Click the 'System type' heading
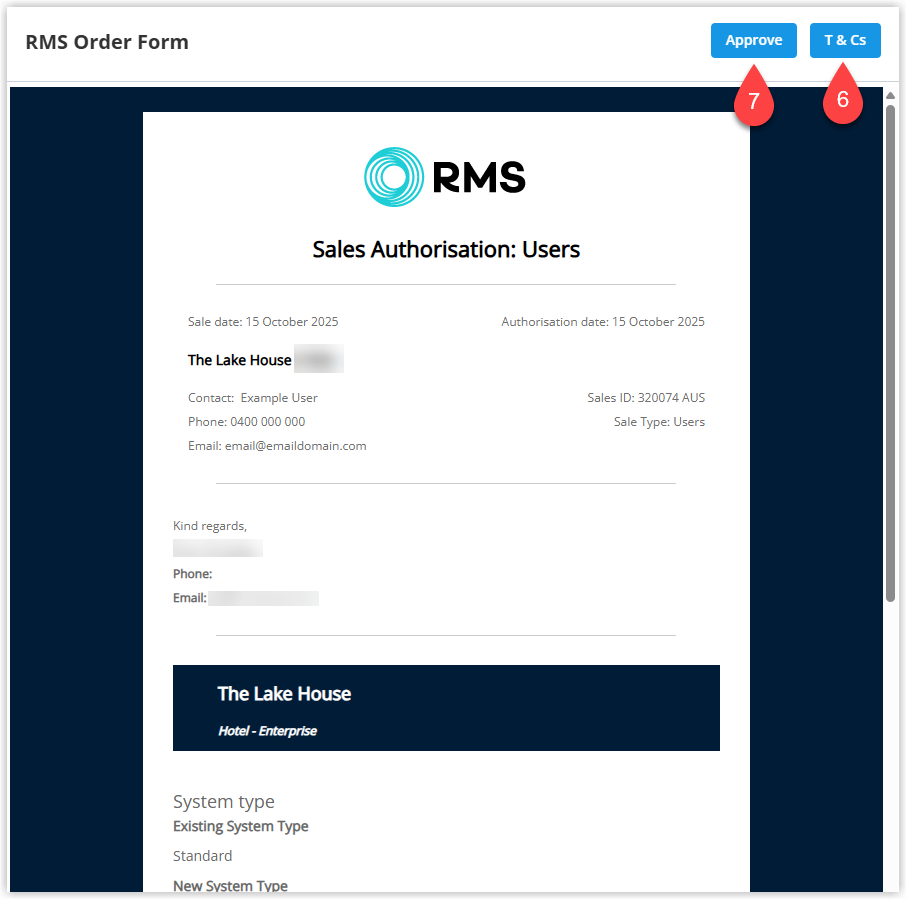The height and width of the screenshot is (900, 907). tap(224, 802)
